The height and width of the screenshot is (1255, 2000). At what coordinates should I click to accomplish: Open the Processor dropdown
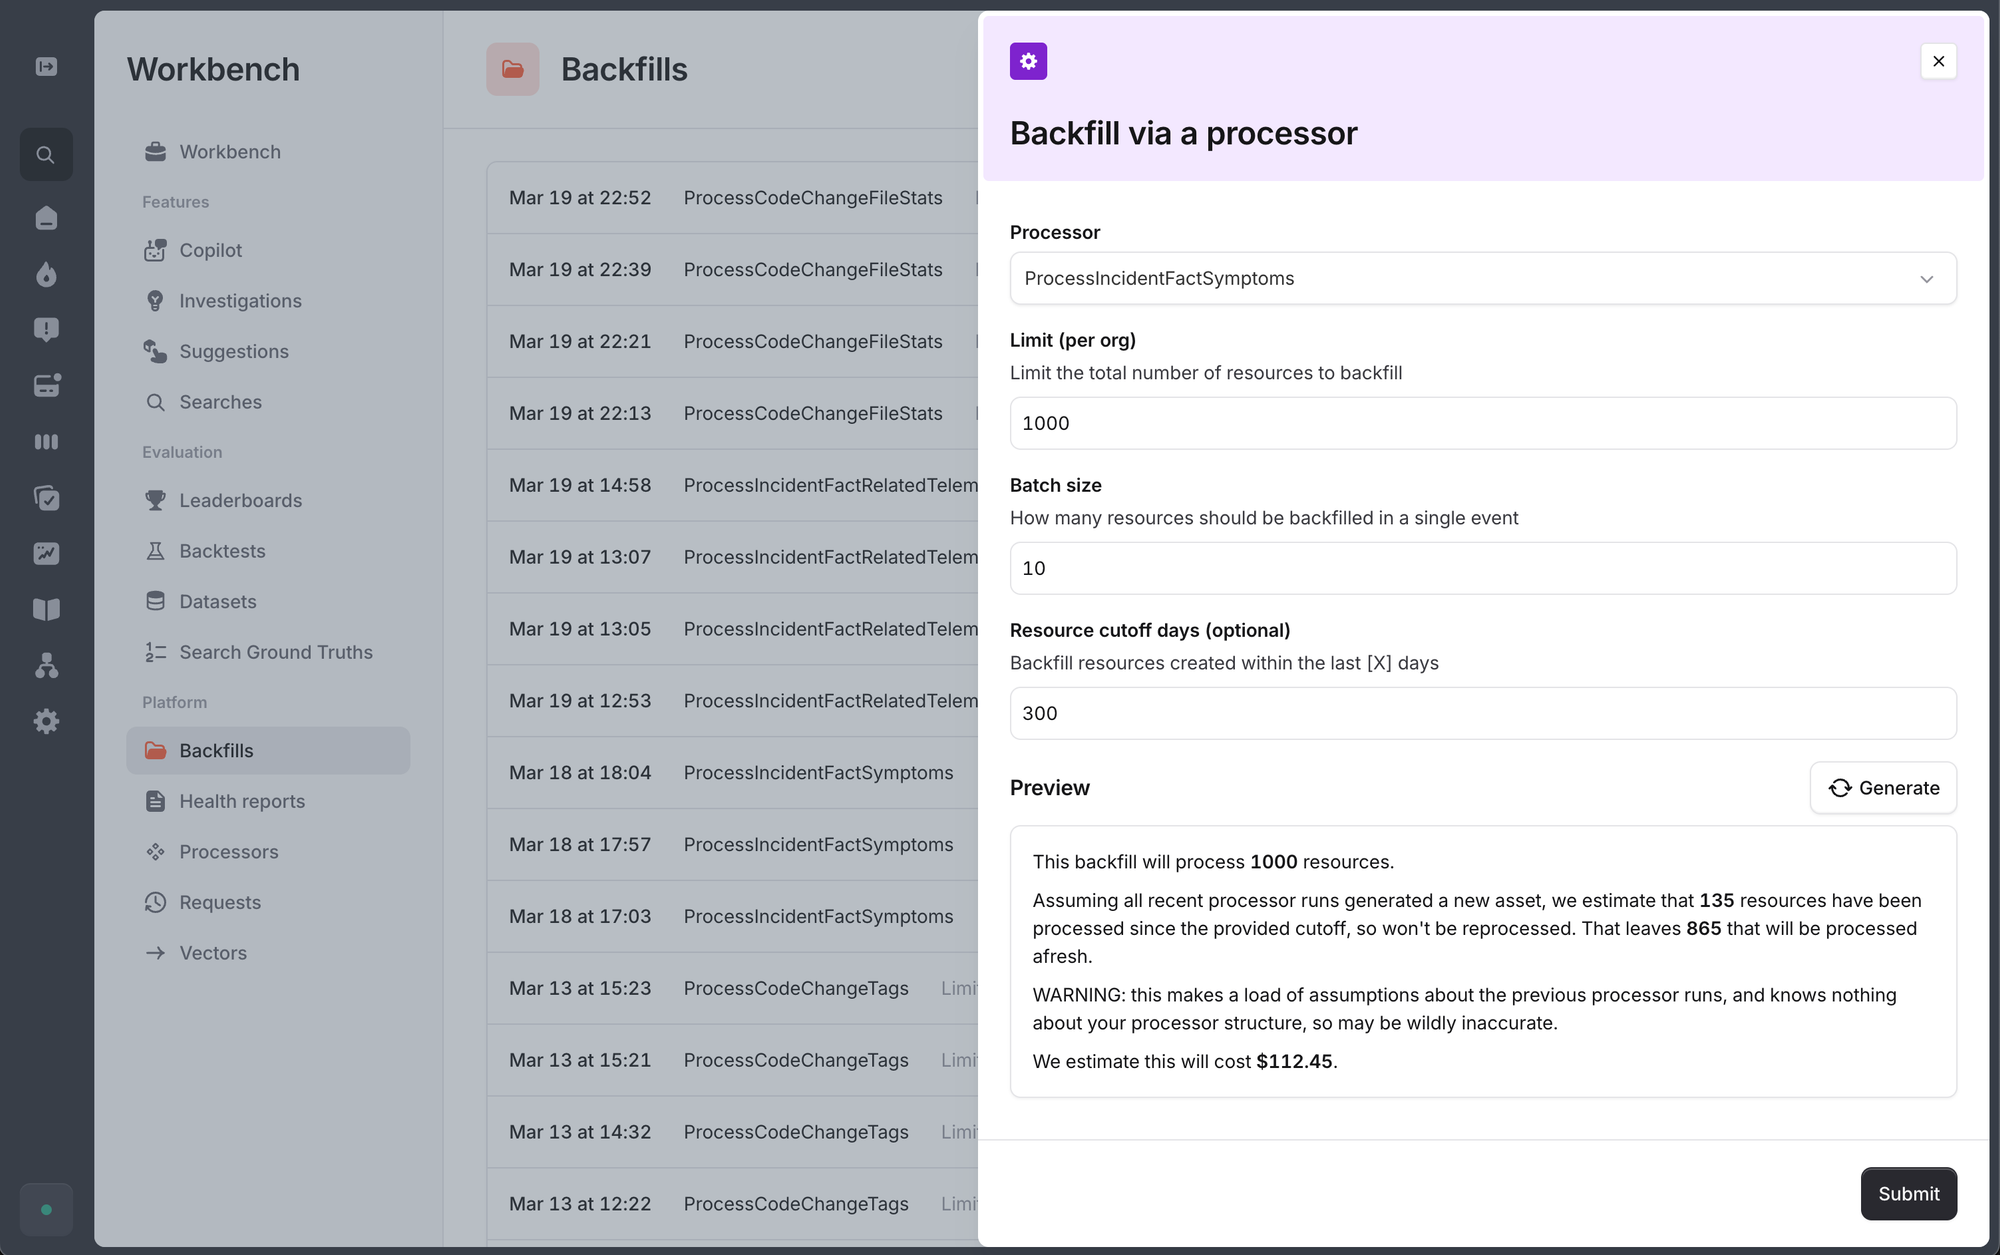[1482, 278]
